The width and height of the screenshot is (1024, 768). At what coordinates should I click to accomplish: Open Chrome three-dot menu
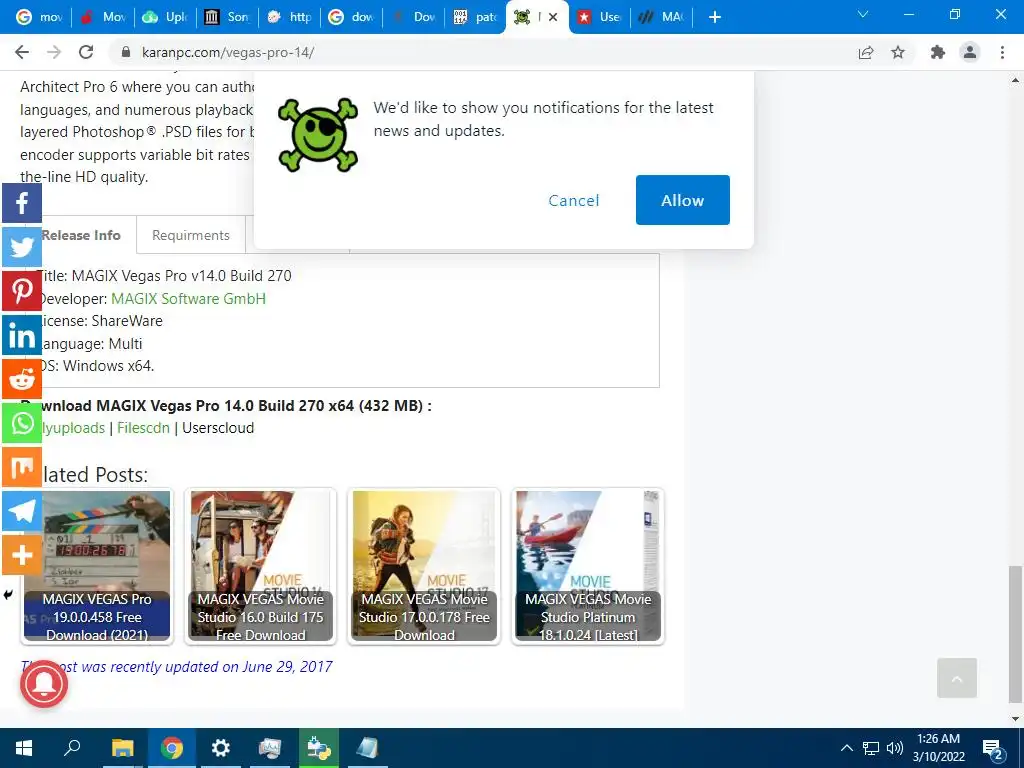click(x=1002, y=52)
